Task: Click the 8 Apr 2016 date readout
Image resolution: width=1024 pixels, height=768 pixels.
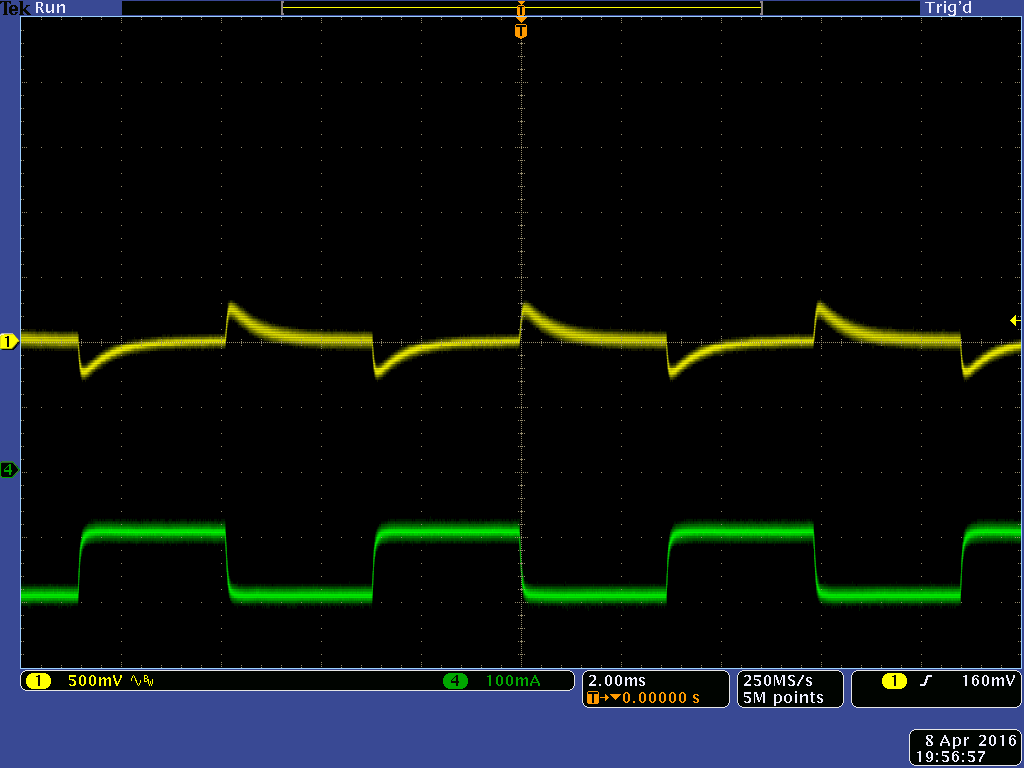Action: coord(970,741)
